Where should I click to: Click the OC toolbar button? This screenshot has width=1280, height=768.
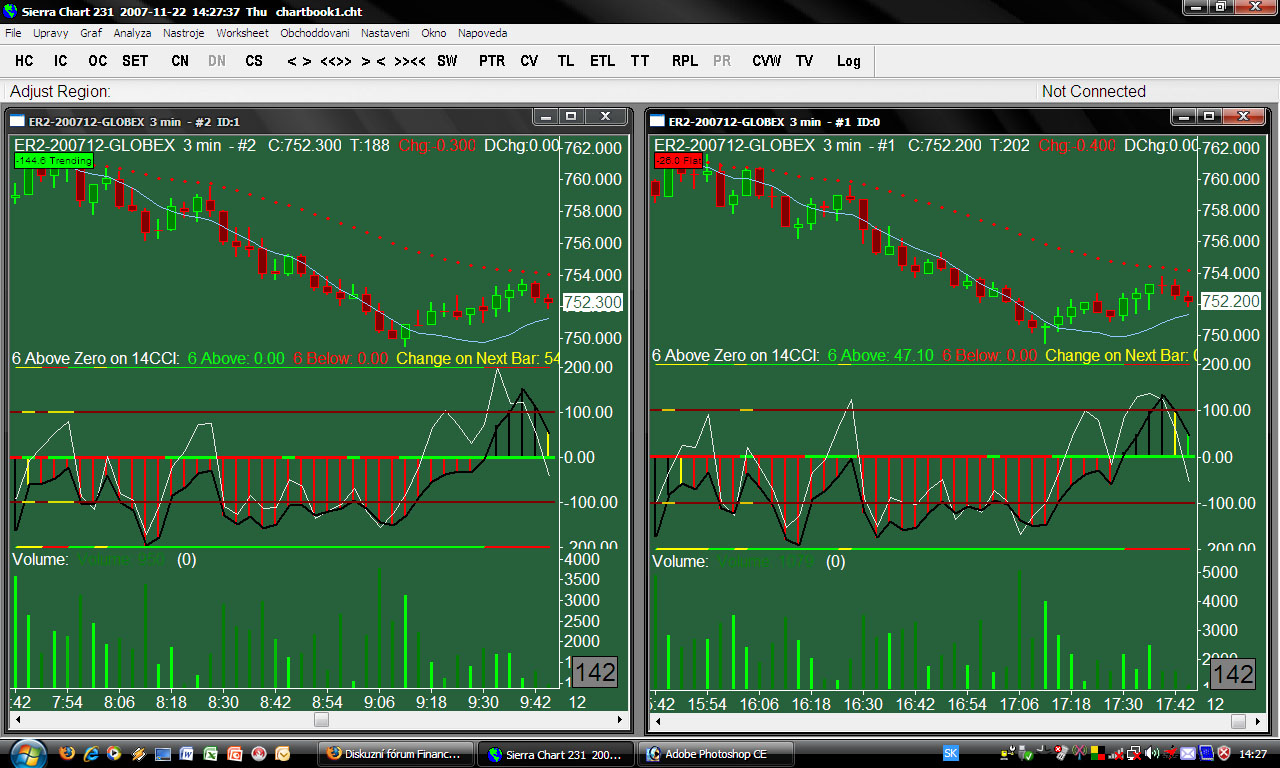pyautogui.click(x=97, y=61)
